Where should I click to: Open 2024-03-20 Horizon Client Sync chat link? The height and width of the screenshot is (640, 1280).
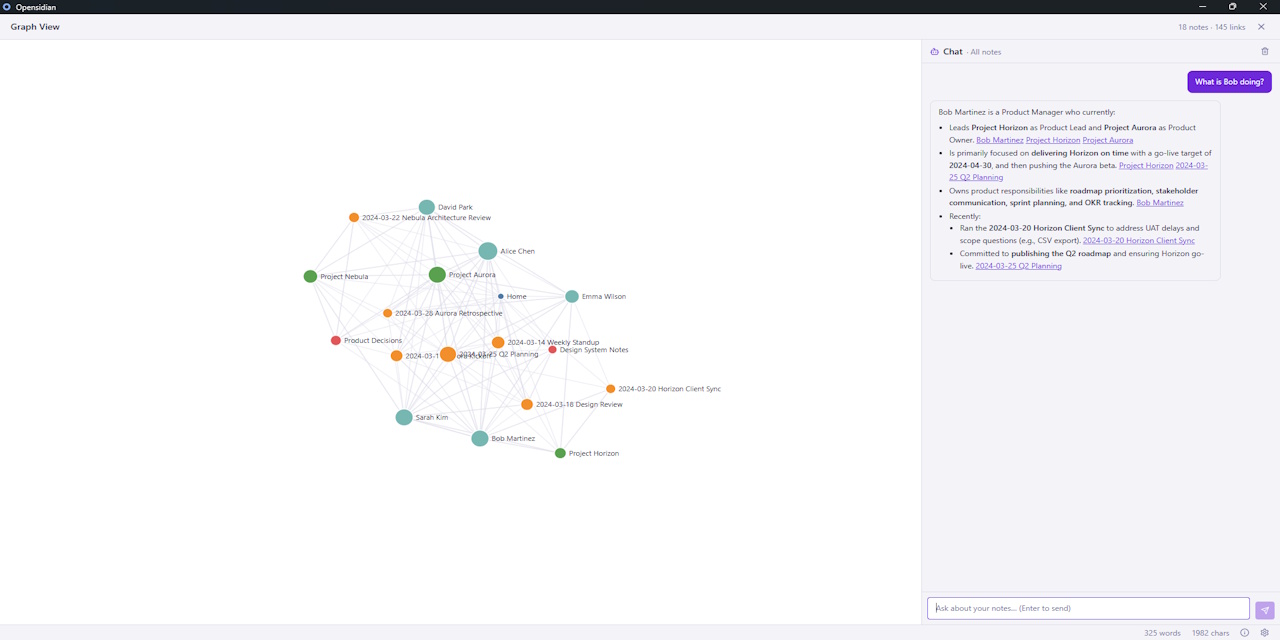click(1138, 241)
